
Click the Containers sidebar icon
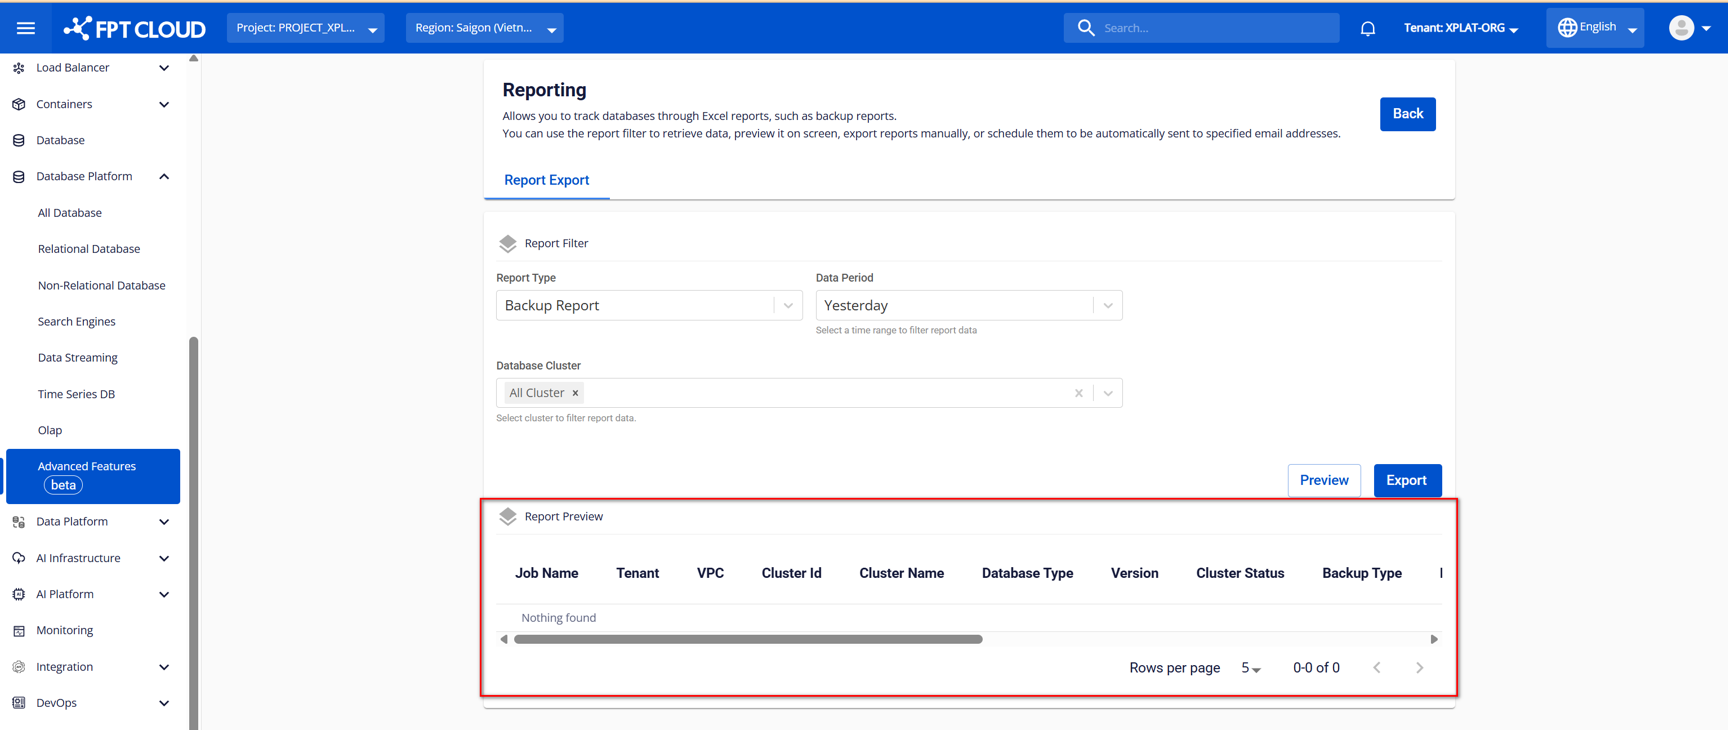point(19,104)
